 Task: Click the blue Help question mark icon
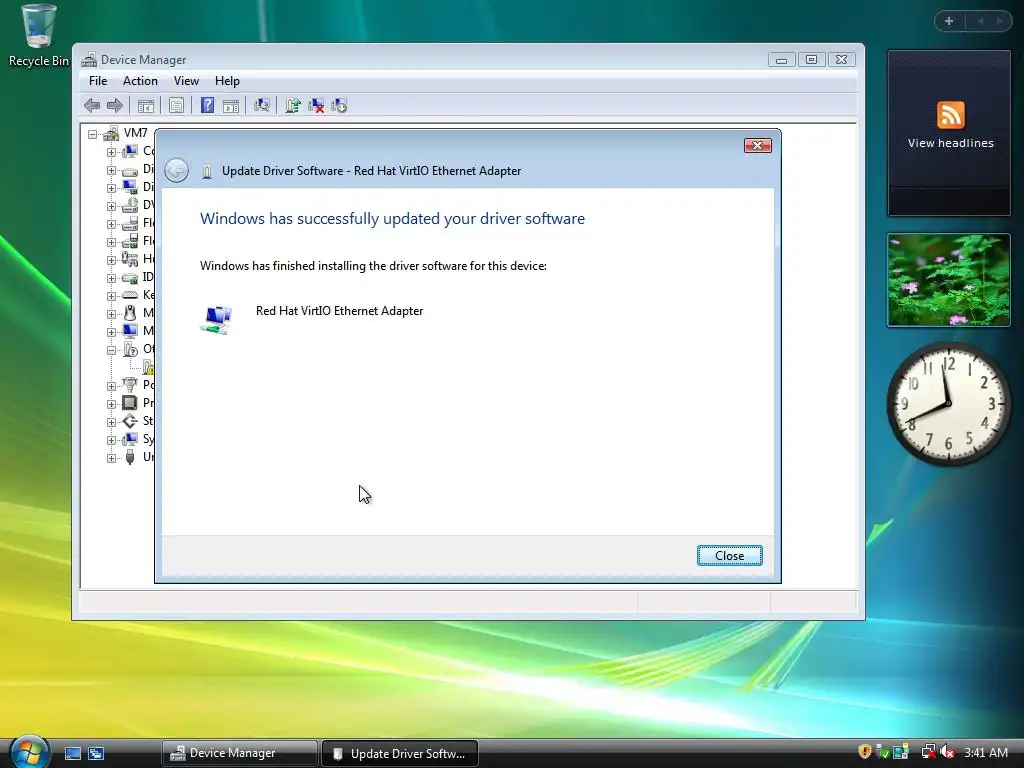(207, 105)
